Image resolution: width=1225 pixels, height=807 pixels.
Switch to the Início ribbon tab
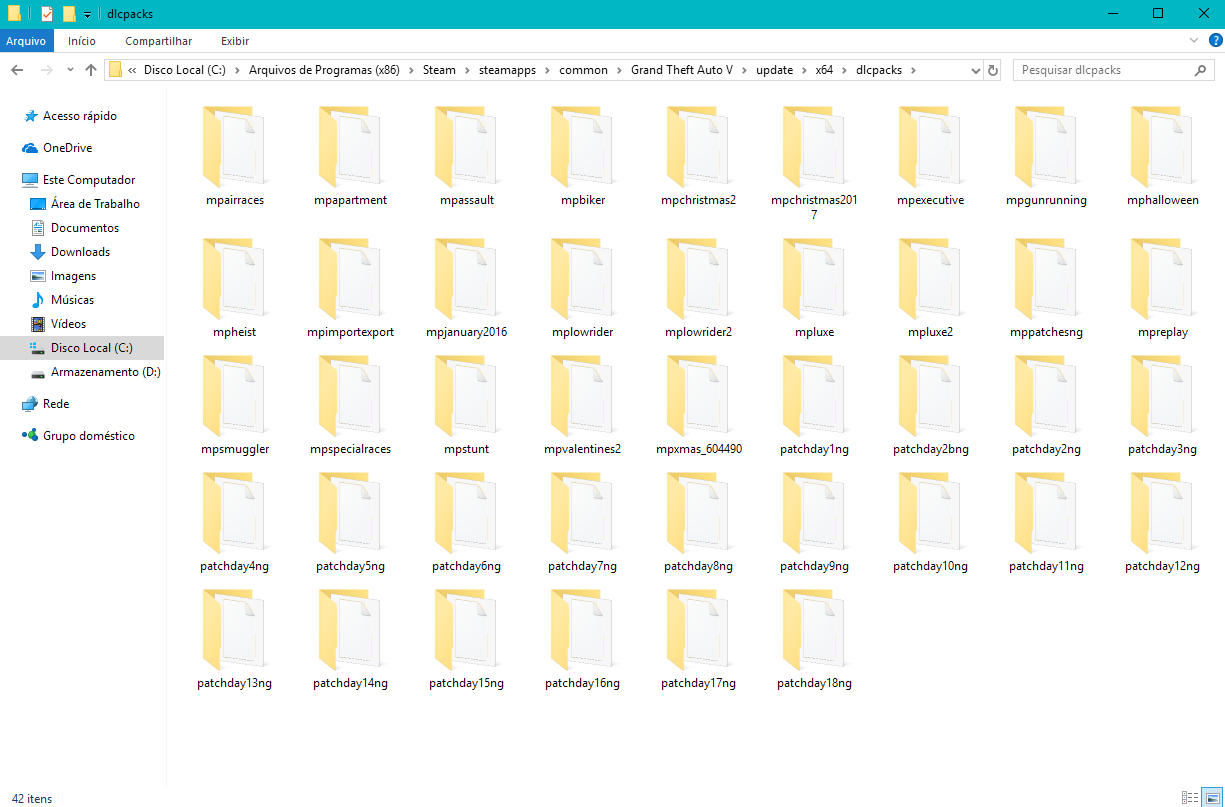point(82,41)
